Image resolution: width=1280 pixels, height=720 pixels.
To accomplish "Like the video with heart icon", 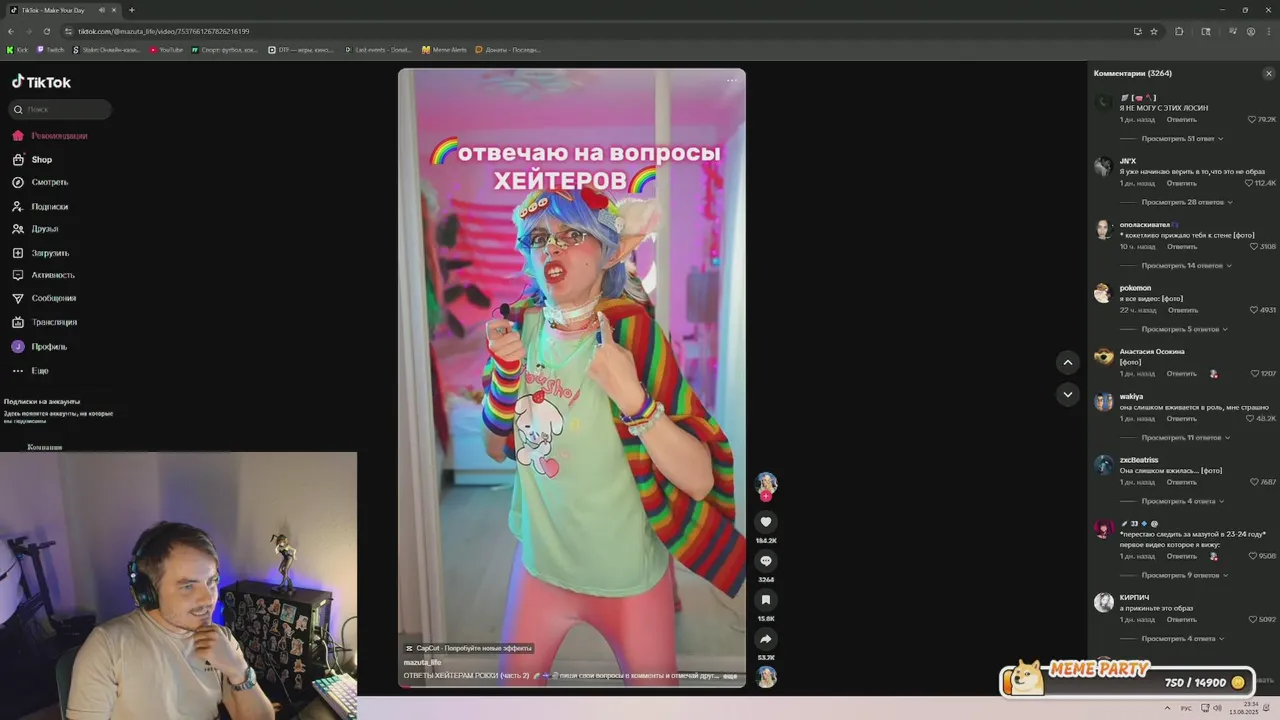I will coord(766,522).
